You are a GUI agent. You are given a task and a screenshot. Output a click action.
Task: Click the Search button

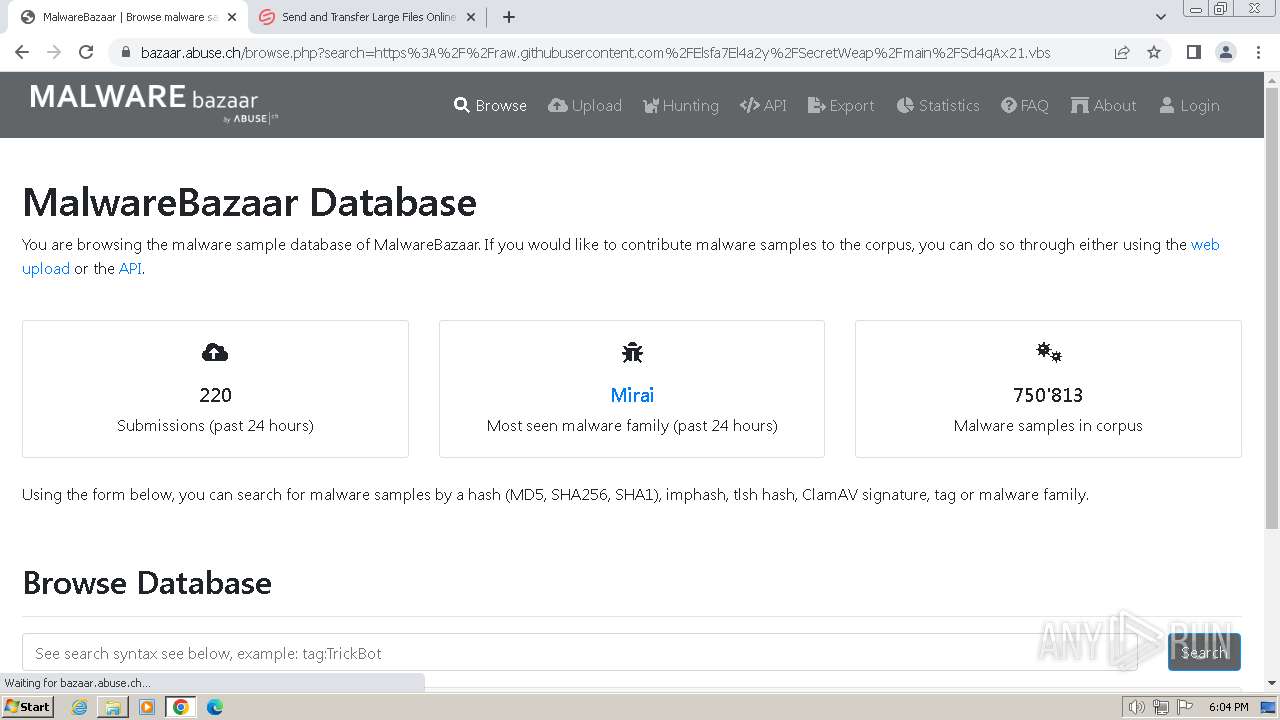pos(1204,652)
